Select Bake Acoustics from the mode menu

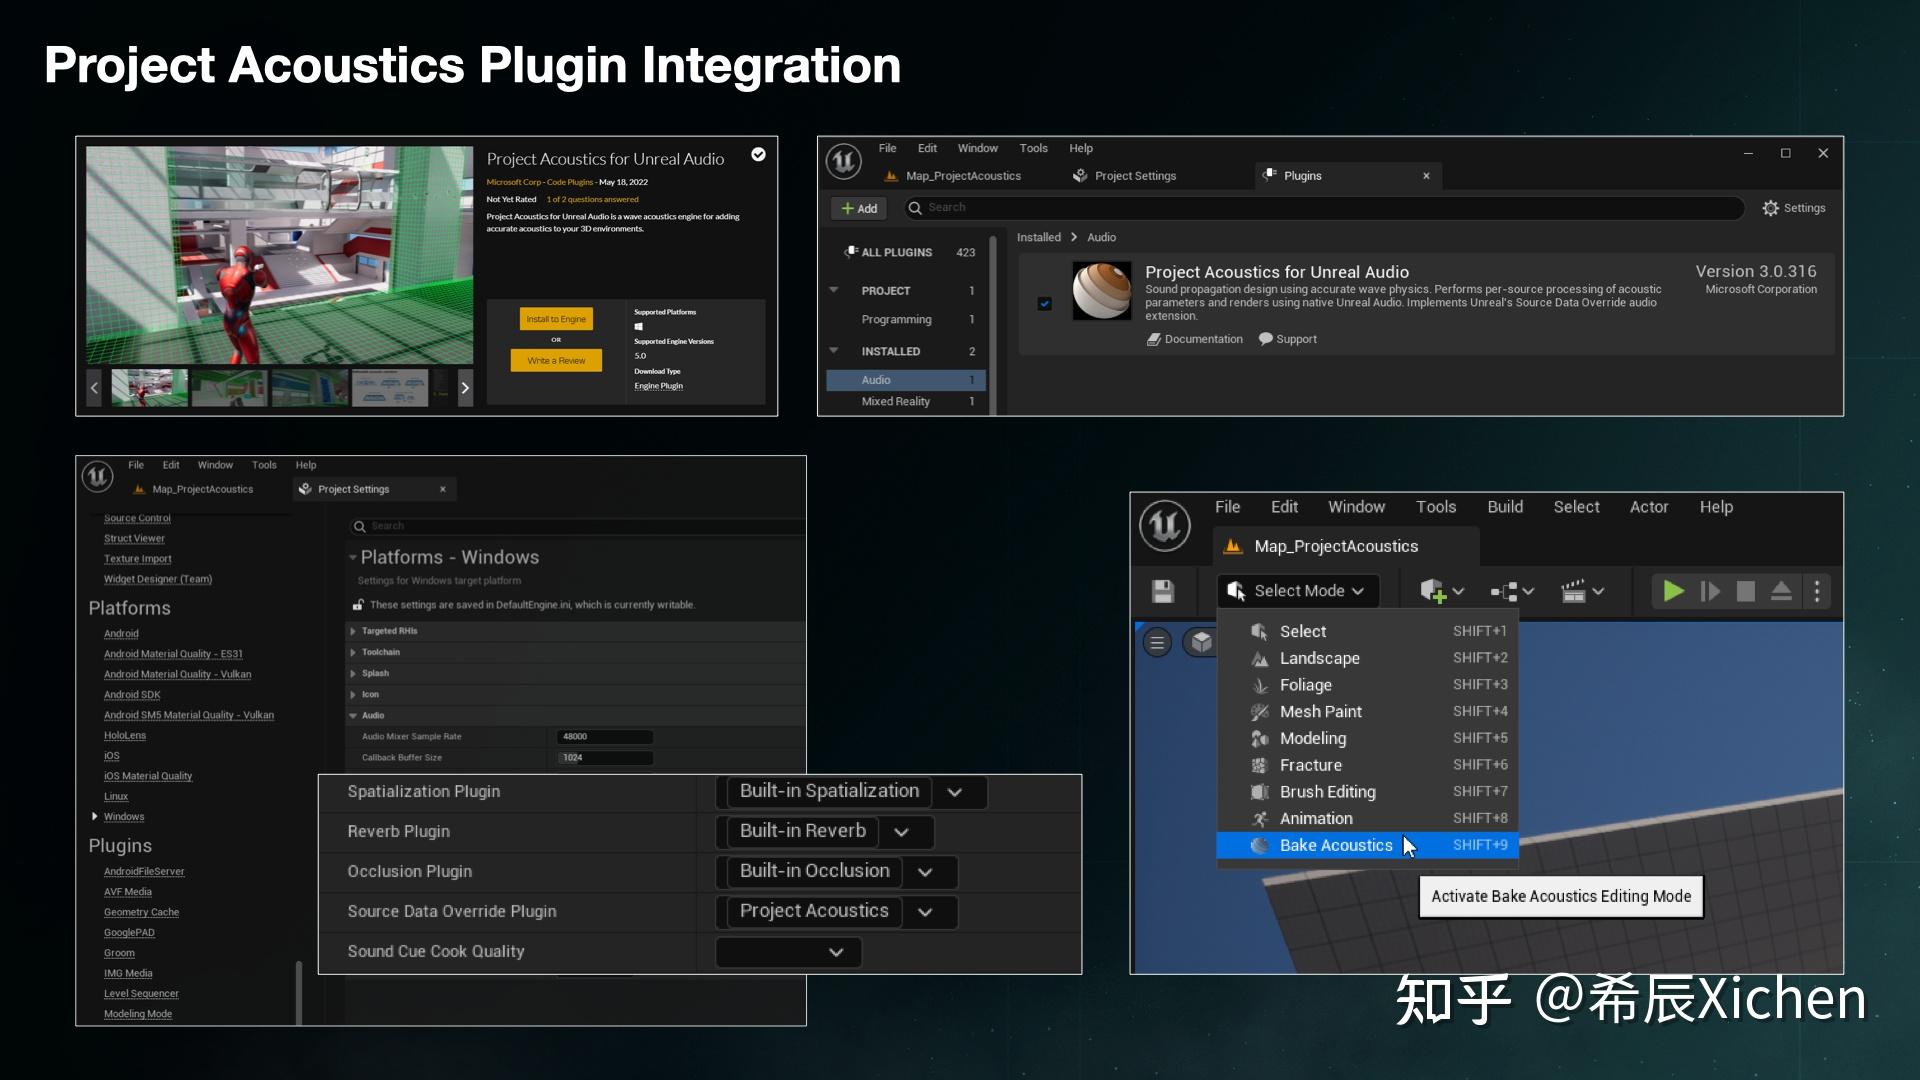tap(1335, 845)
